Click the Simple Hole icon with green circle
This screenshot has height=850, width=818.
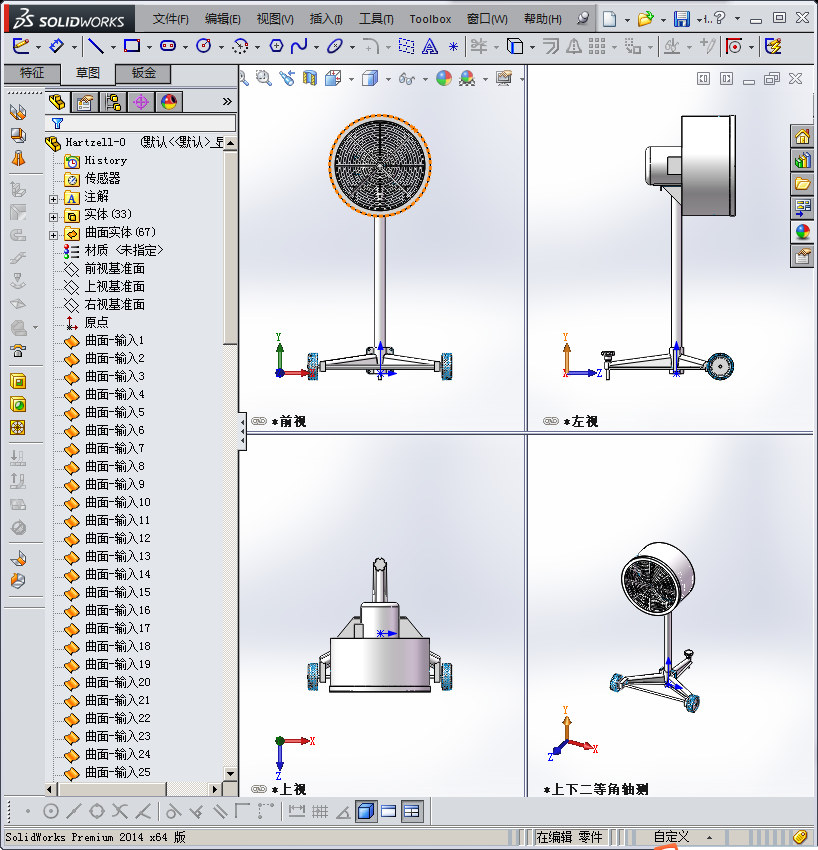tap(18, 404)
